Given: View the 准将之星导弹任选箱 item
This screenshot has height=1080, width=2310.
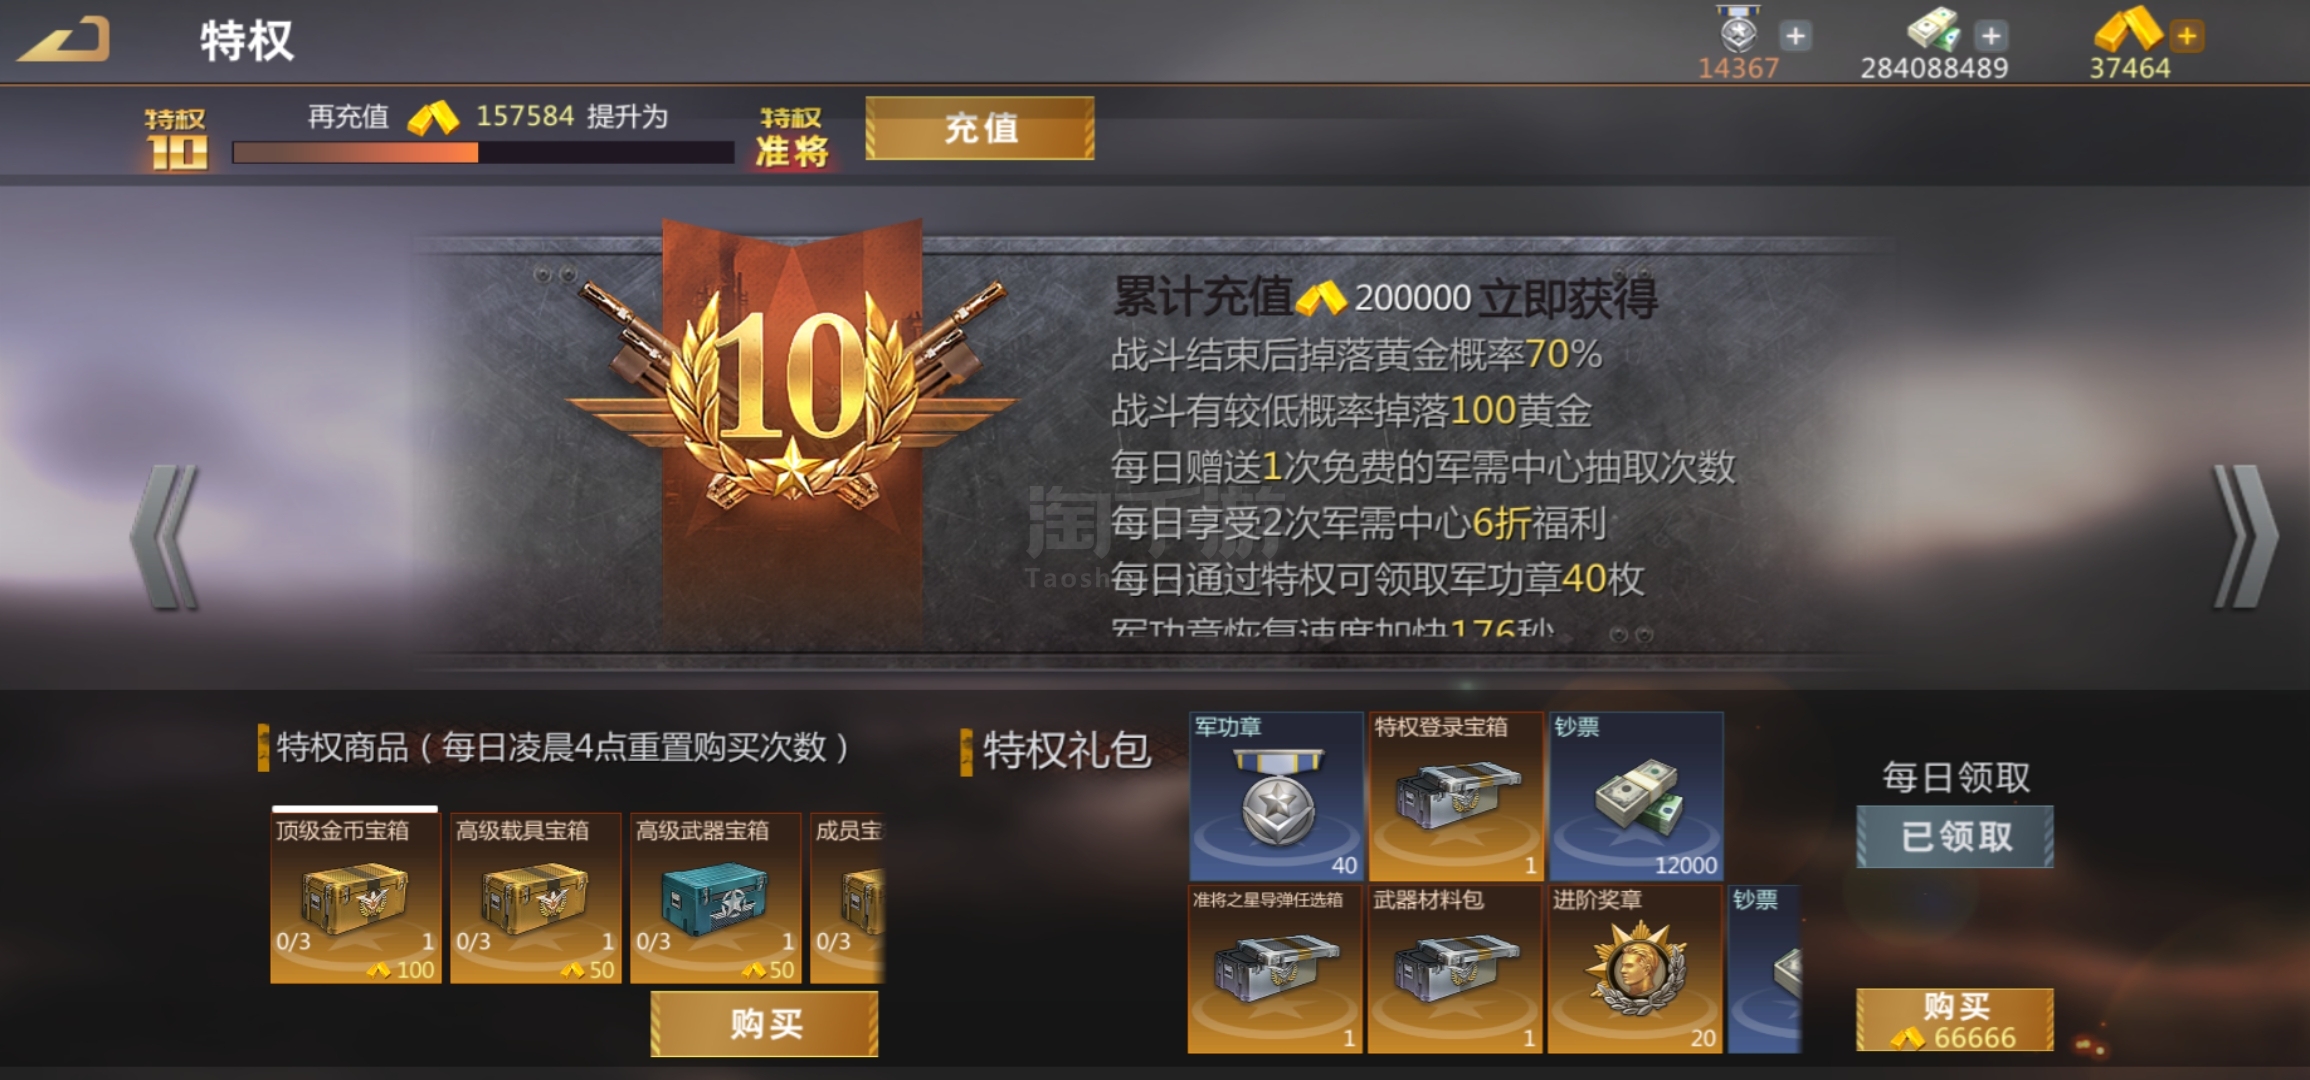Looking at the screenshot, I should click(x=1275, y=969).
